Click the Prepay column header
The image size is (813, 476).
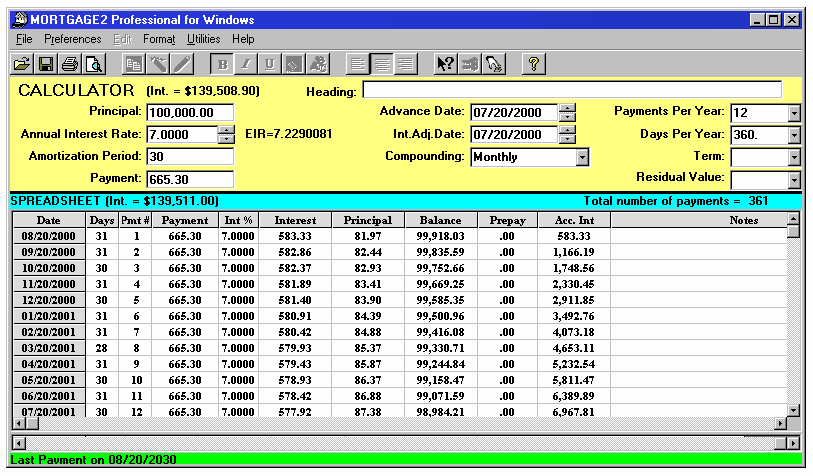[507, 220]
